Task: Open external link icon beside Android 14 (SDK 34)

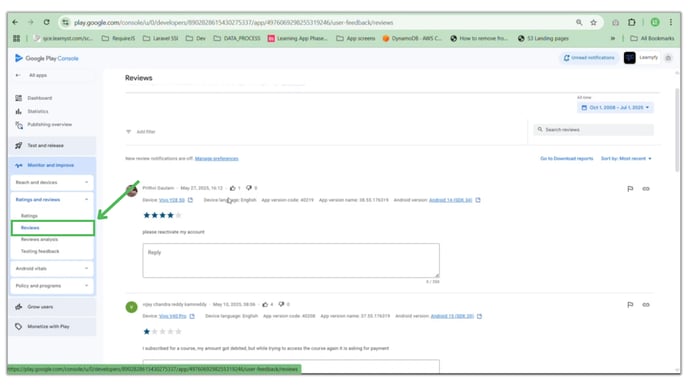Action: click(478, 201)
